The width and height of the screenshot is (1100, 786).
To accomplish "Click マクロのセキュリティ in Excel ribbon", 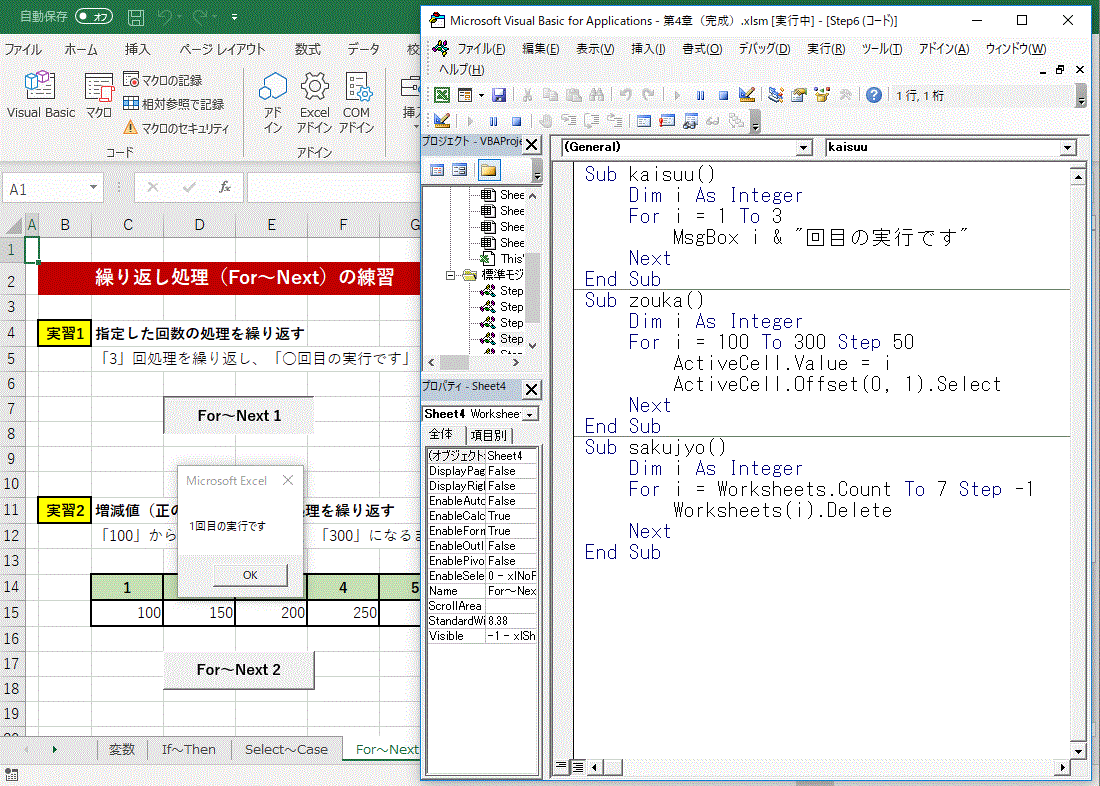I will (x=176, y=128).
